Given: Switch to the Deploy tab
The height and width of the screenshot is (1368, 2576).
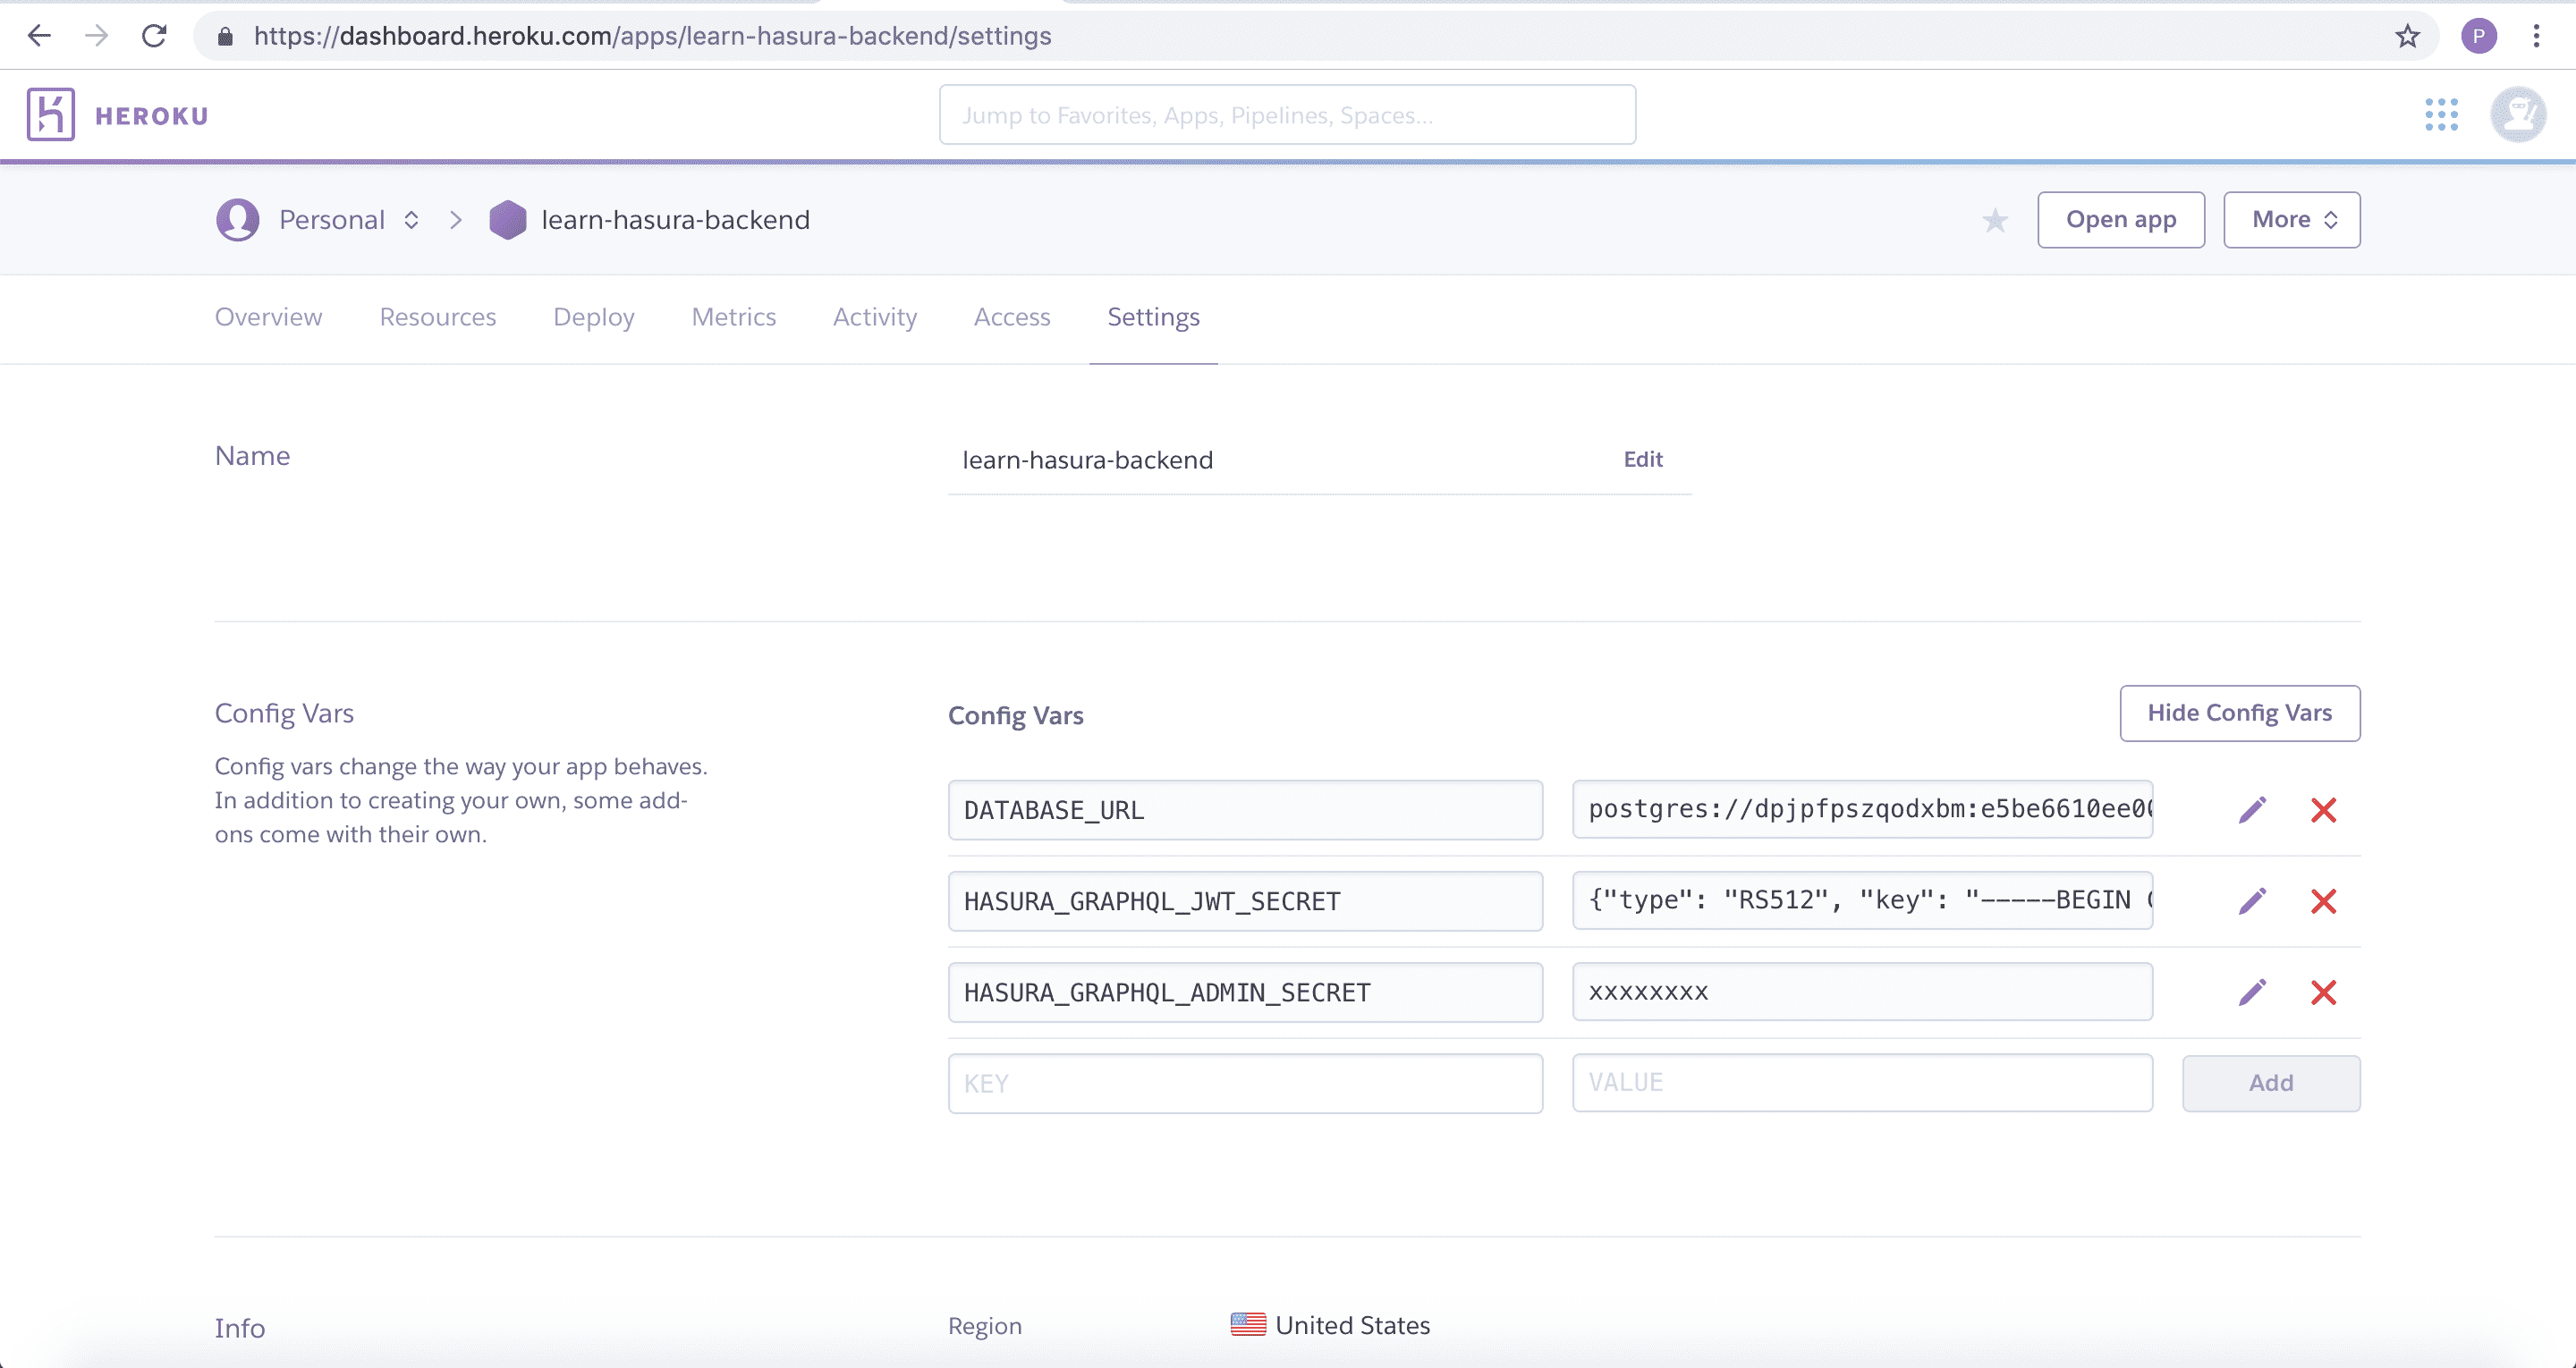Looking at the screenshot, I should [594, 317].
